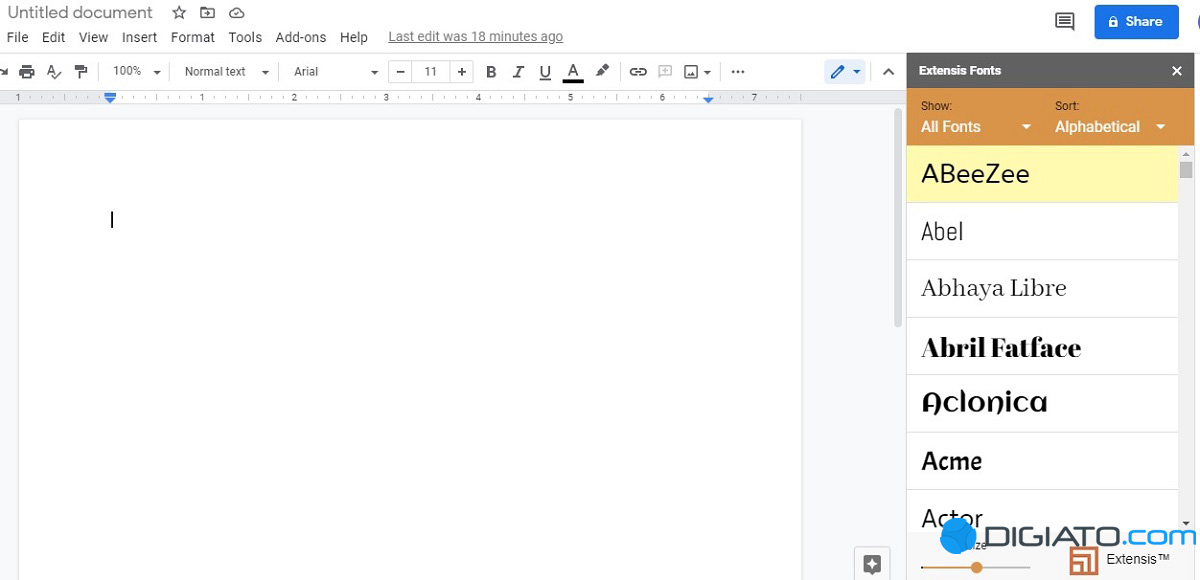
Task: Toggle italic formatting
Action: coord(518,72)
